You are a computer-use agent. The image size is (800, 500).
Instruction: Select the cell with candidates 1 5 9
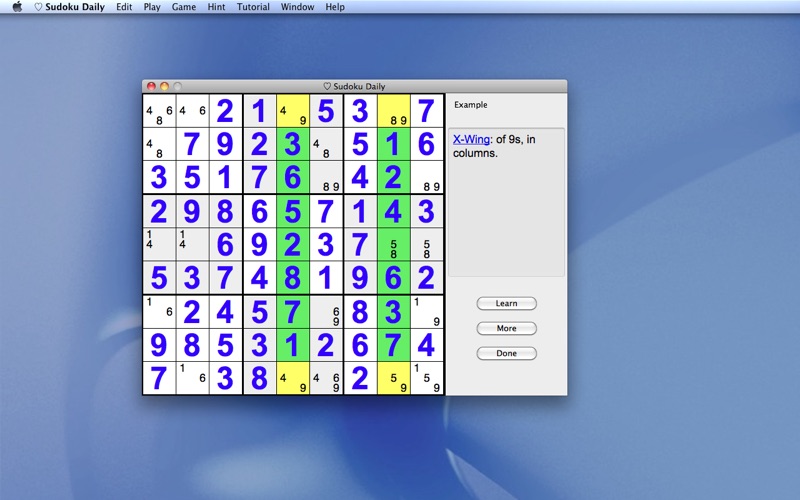427,378
